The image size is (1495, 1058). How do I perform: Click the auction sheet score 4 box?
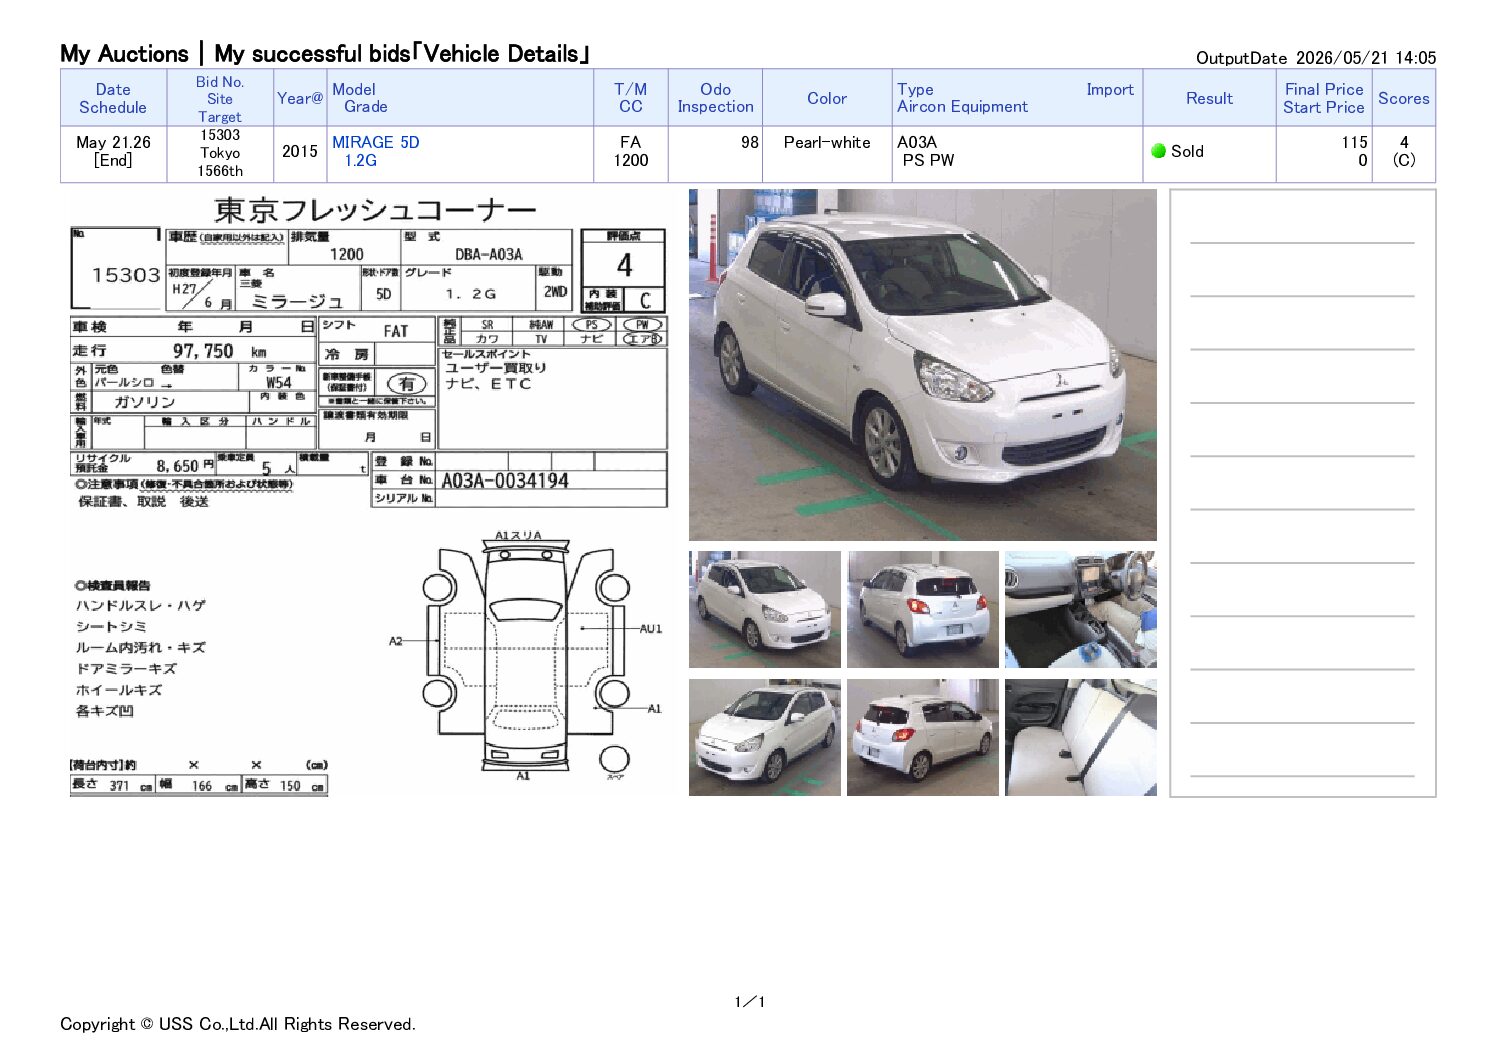point(624,265)
